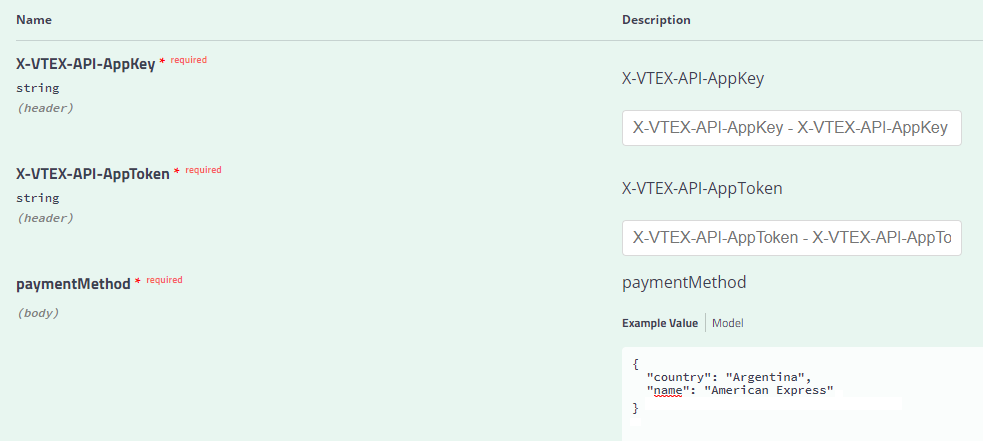
Task: Click the X-VTEX-API-AppKey input field
Action: coord(791,128)
